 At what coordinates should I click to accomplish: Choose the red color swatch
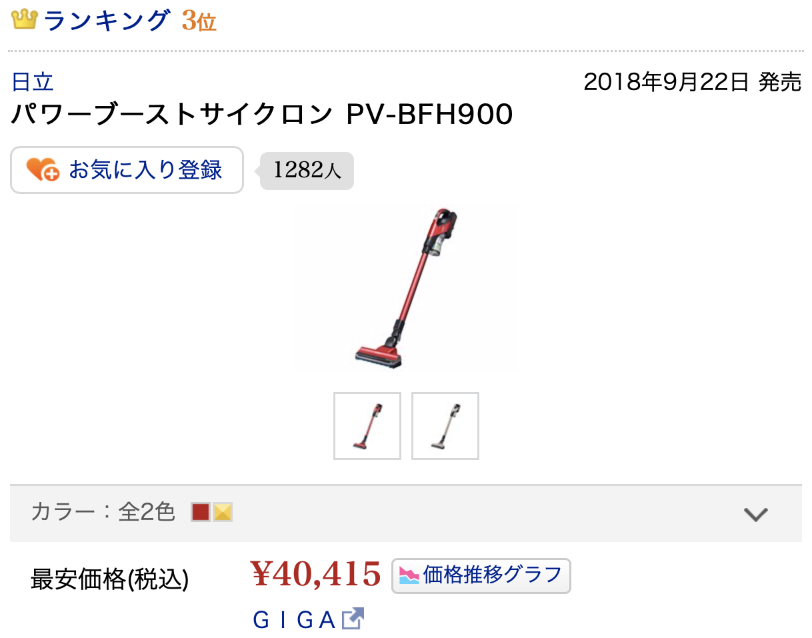tap(200, 512)
